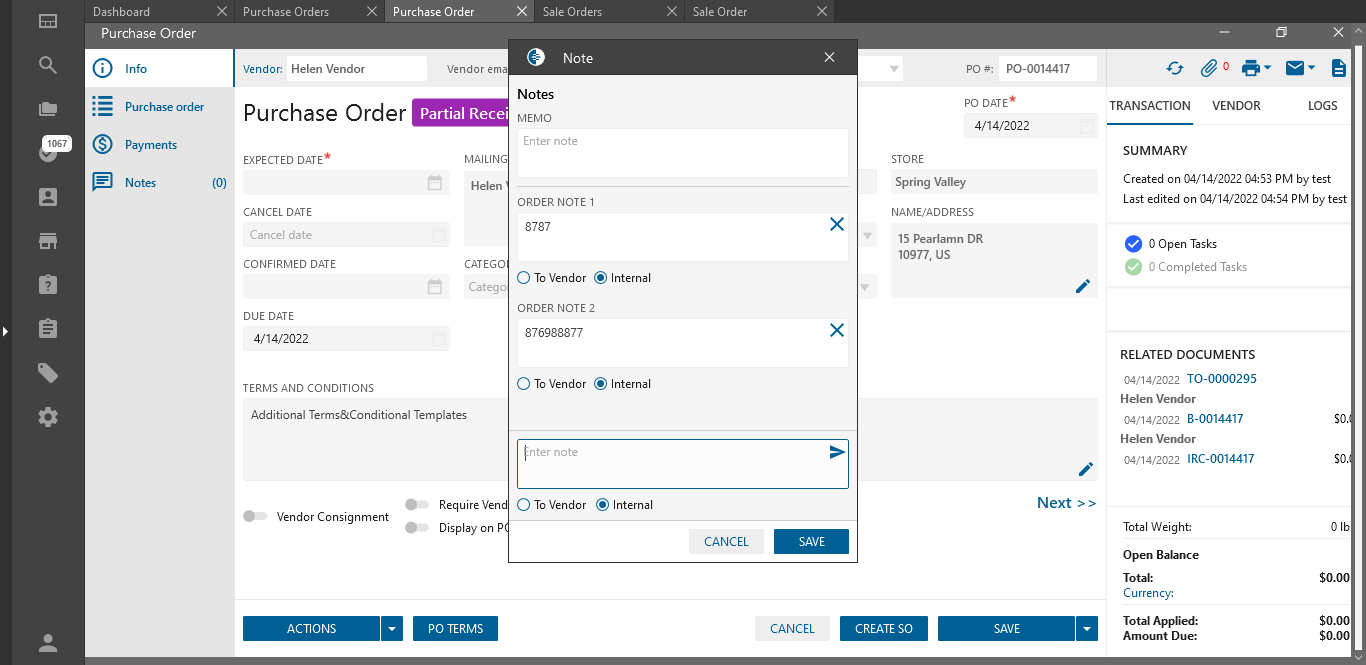Image resolution: width=1366 pixels, height=665 pixels.
Task: Toggle Vendor Consignment switch
Action: (x=255, y=516)
